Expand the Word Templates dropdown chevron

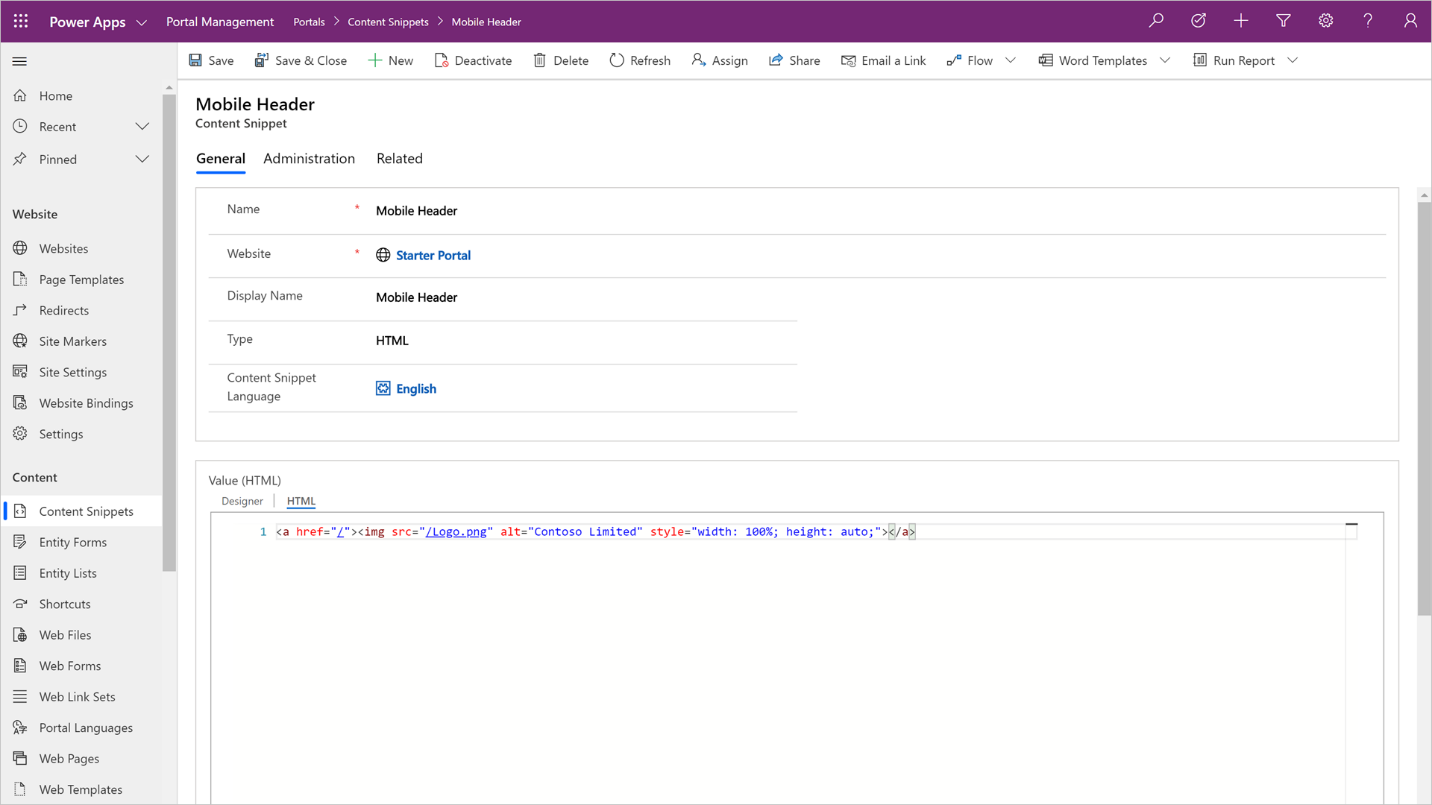coord(1165,61)
